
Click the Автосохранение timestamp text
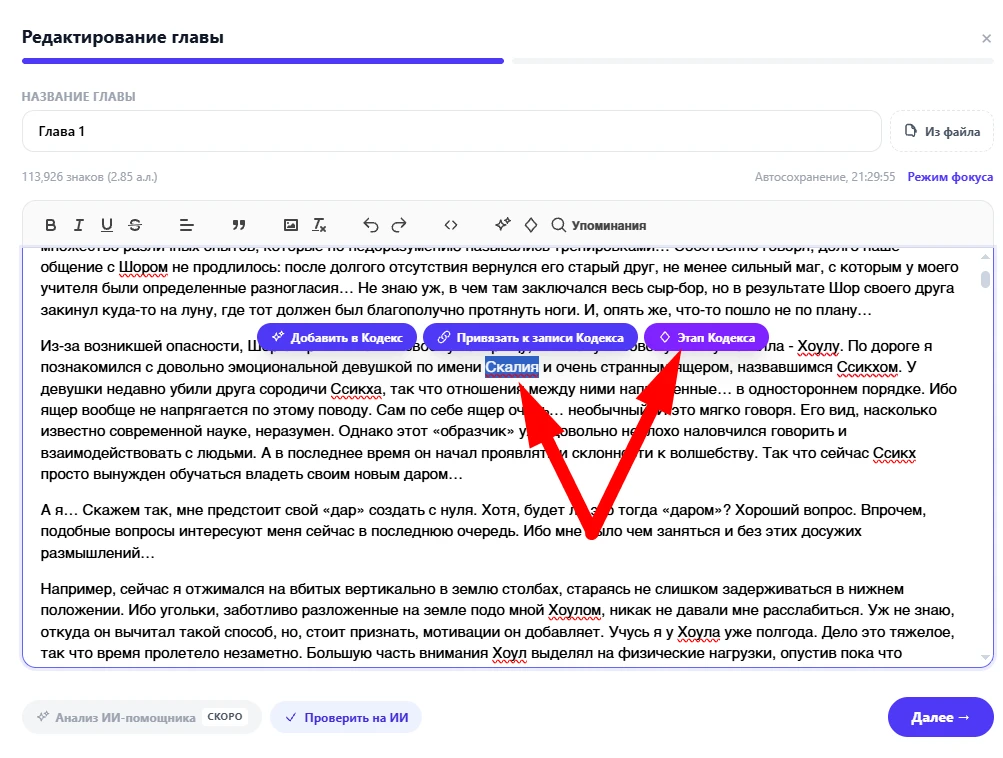(x=825, y=177)
